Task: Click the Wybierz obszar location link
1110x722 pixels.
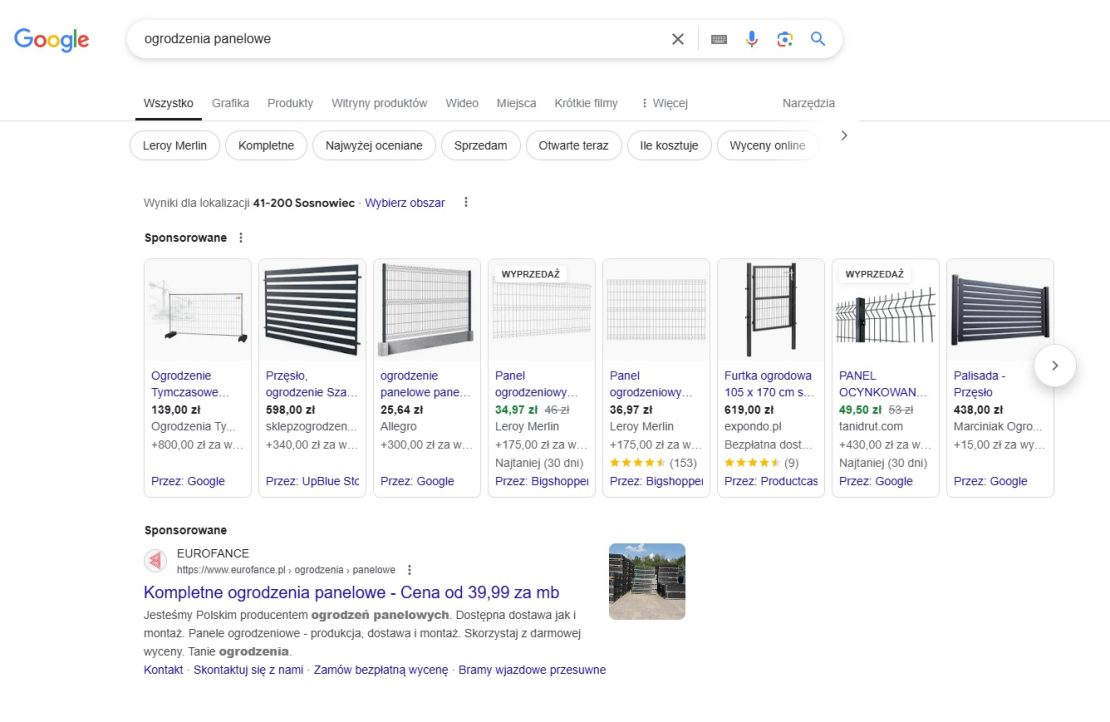Action: (405, 203)
